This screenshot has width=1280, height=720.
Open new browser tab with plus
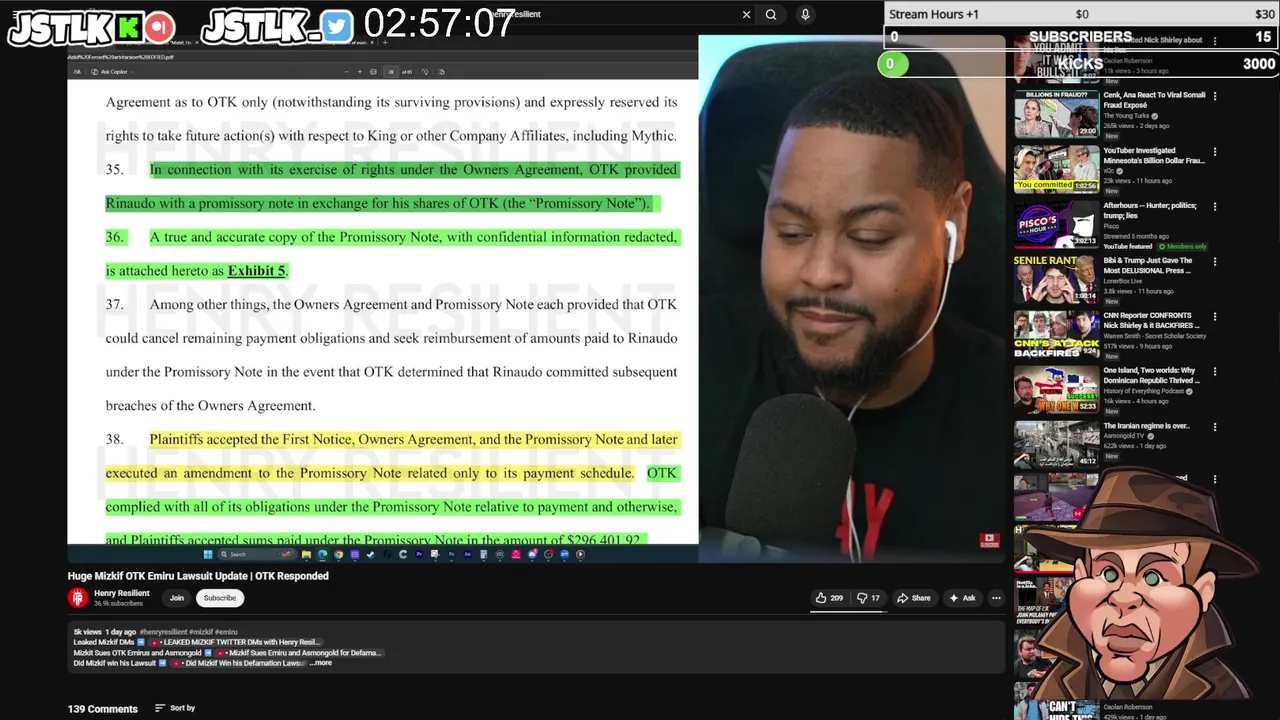pyautogui.click(x=385, y=42)
